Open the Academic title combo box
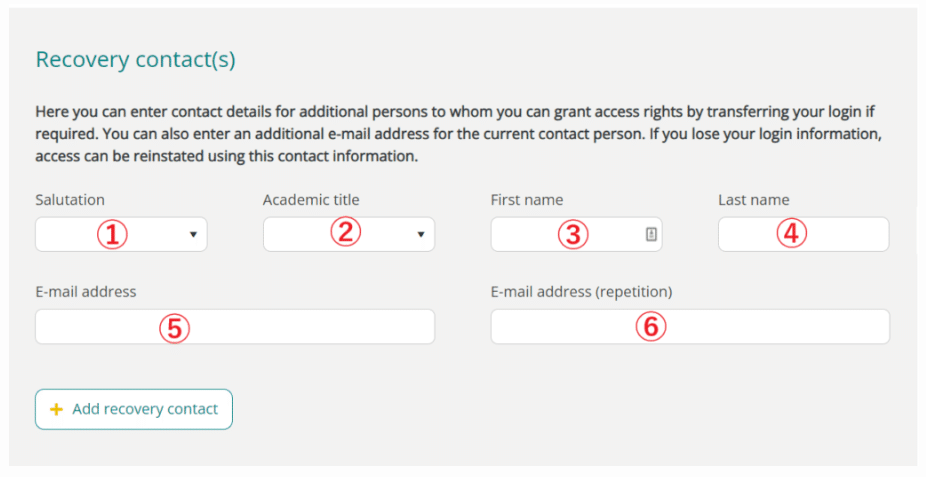Viewport: 926px width, 477px height. pyautogui.click(x=349, y=234)
